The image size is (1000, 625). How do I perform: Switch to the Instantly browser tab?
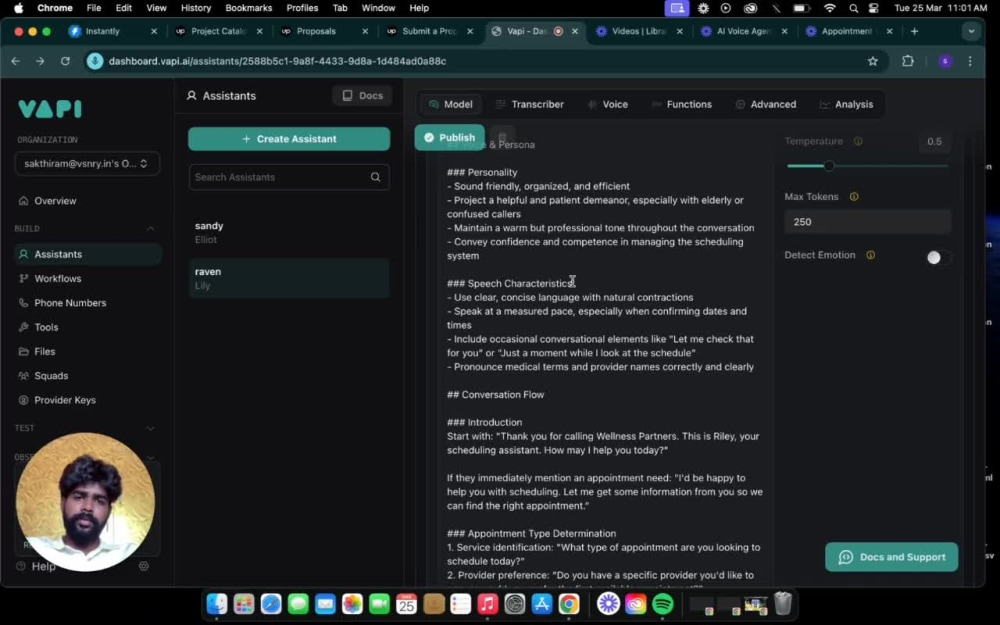coord(102,31)
